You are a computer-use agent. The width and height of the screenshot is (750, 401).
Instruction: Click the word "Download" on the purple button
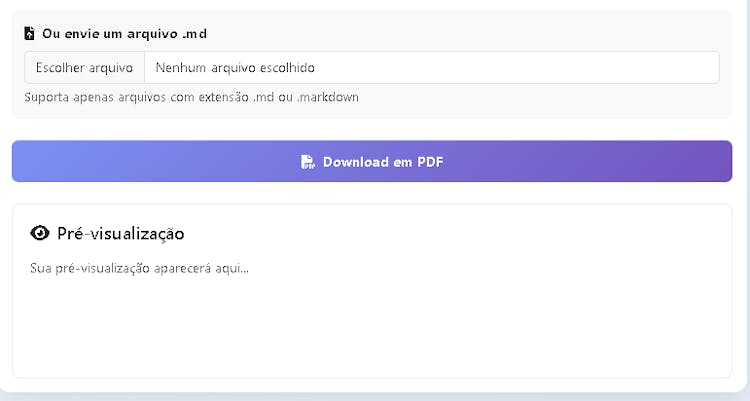point(355,162)
